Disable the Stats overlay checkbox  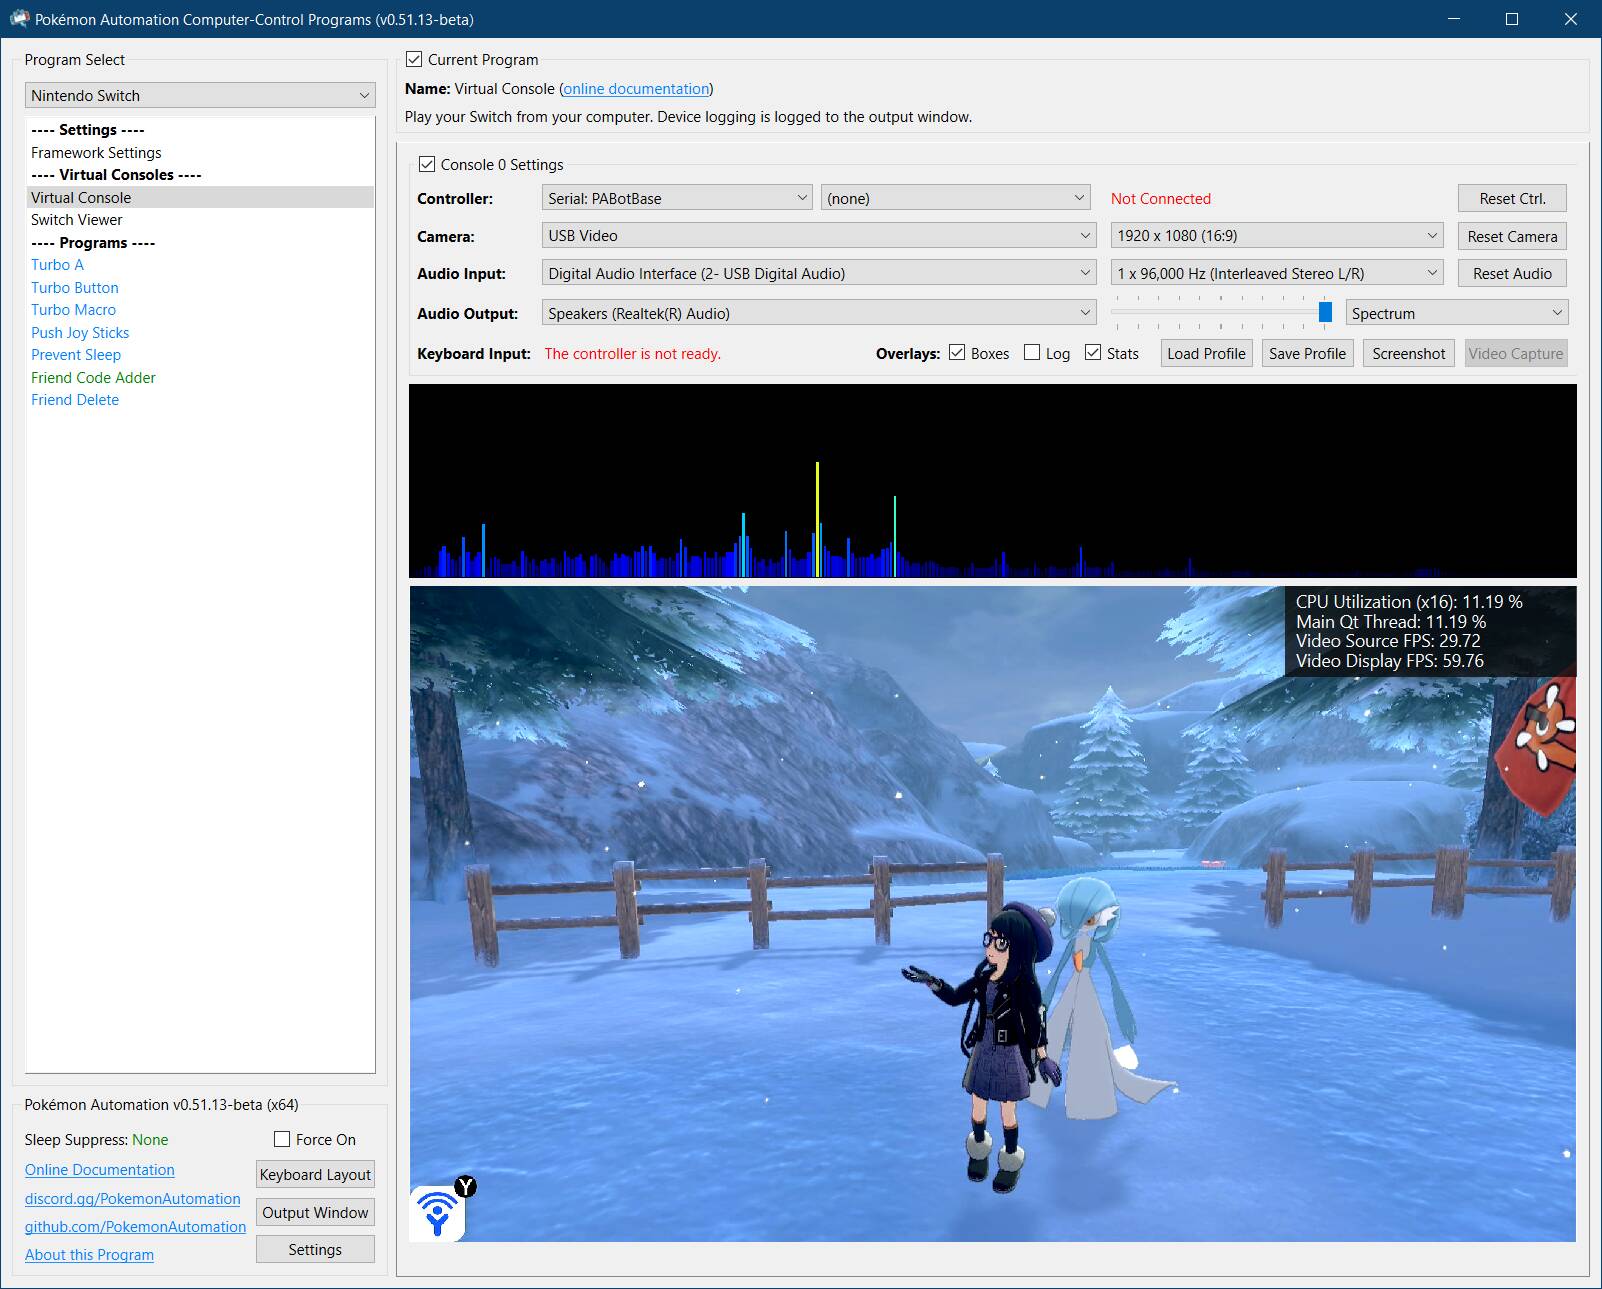point(1093,353)
